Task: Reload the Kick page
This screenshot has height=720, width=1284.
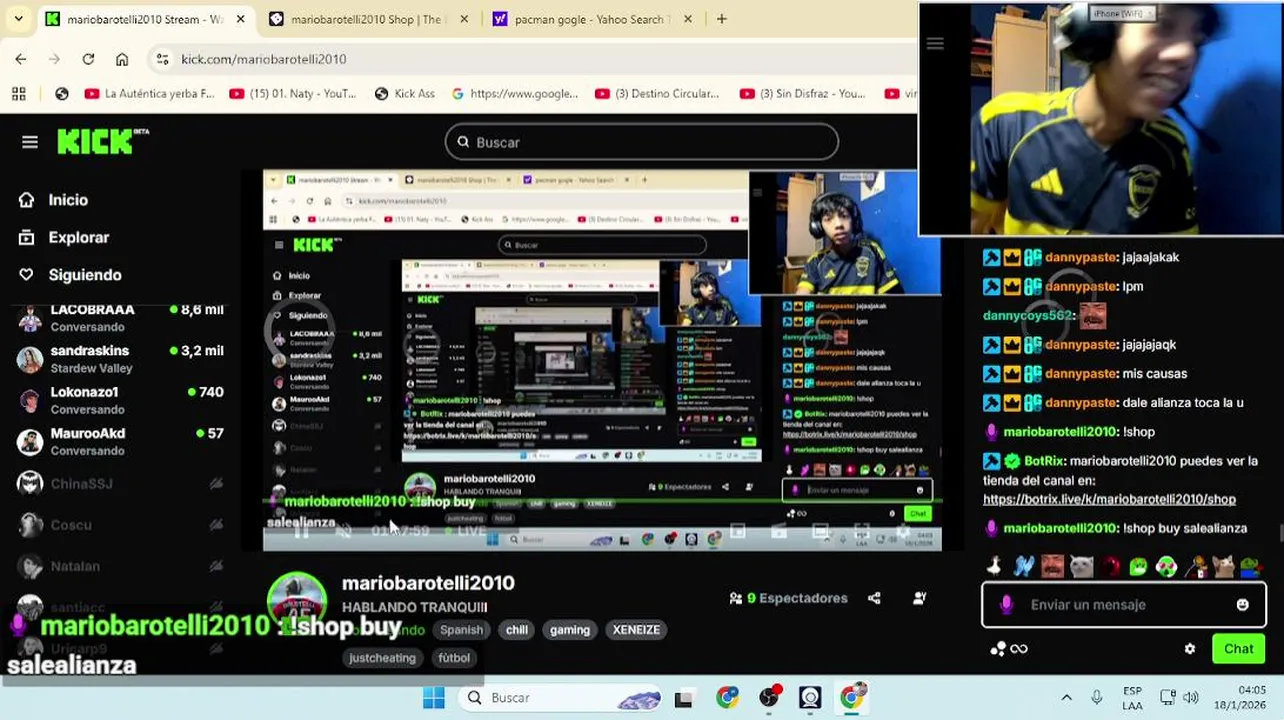Action: pyautogui.click(x=88, y=59)
